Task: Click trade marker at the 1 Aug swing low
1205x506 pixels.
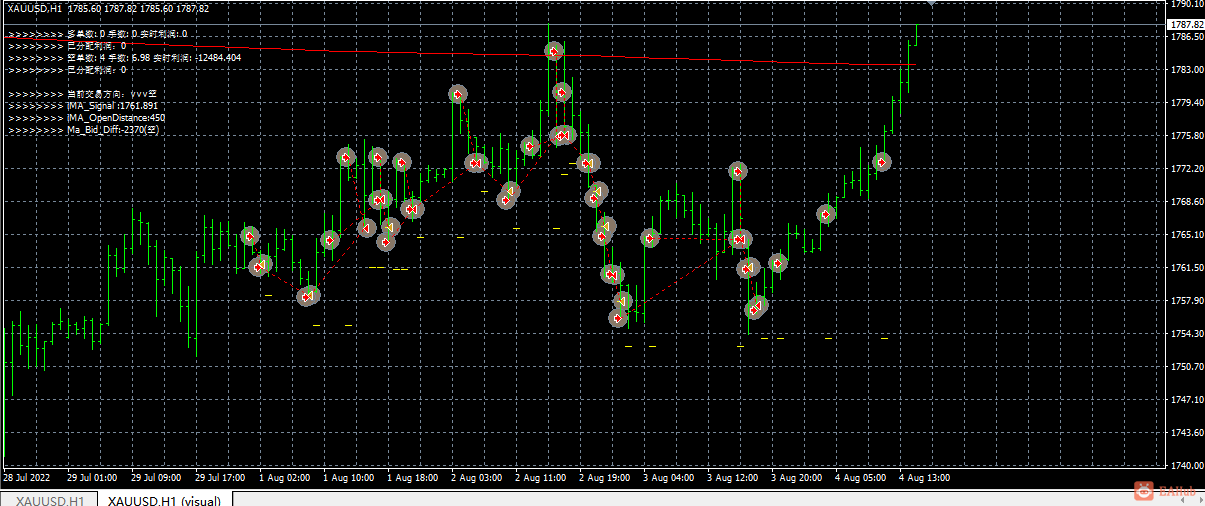Action: point(309,296)
